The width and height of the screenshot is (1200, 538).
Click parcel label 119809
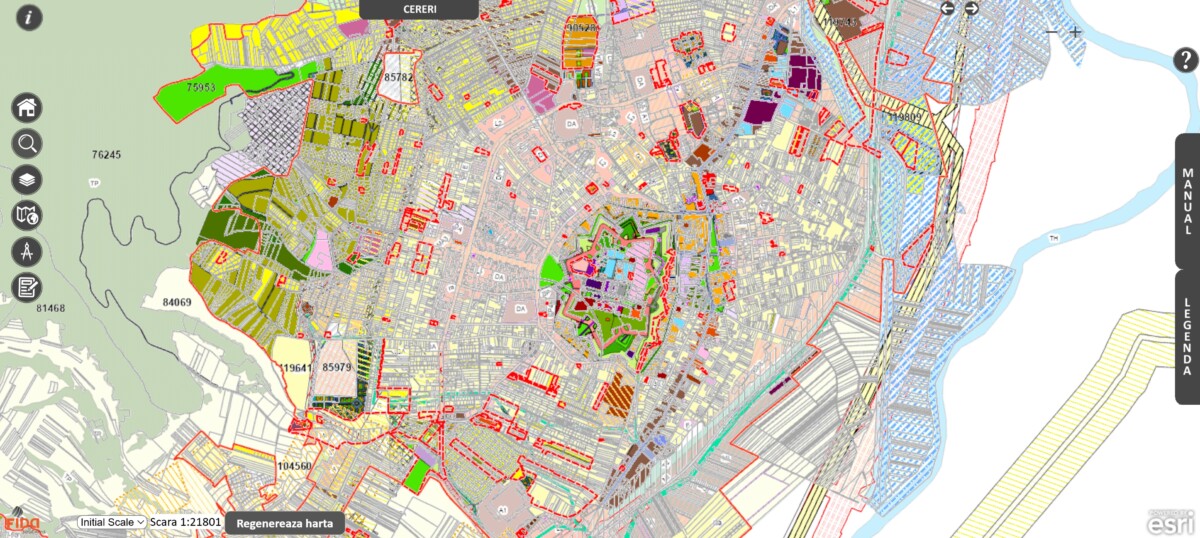(x=905, y=117)
